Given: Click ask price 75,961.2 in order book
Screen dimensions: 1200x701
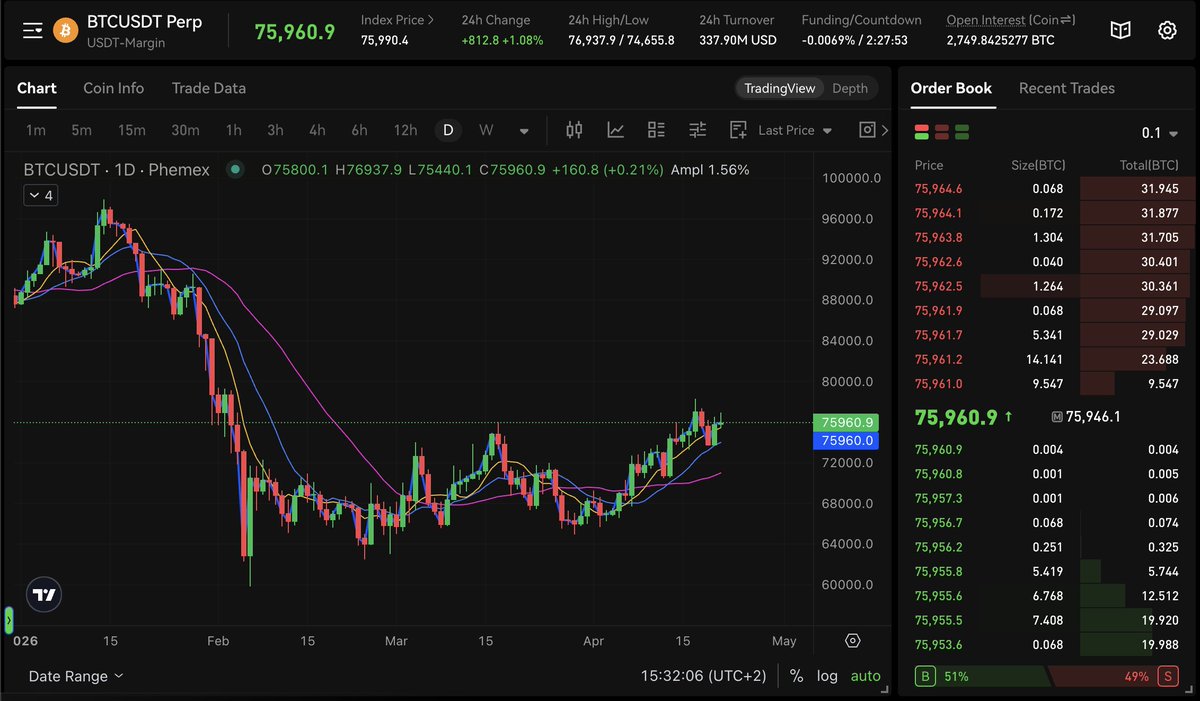Looking at the screenshot, I should tap(939, 359).
